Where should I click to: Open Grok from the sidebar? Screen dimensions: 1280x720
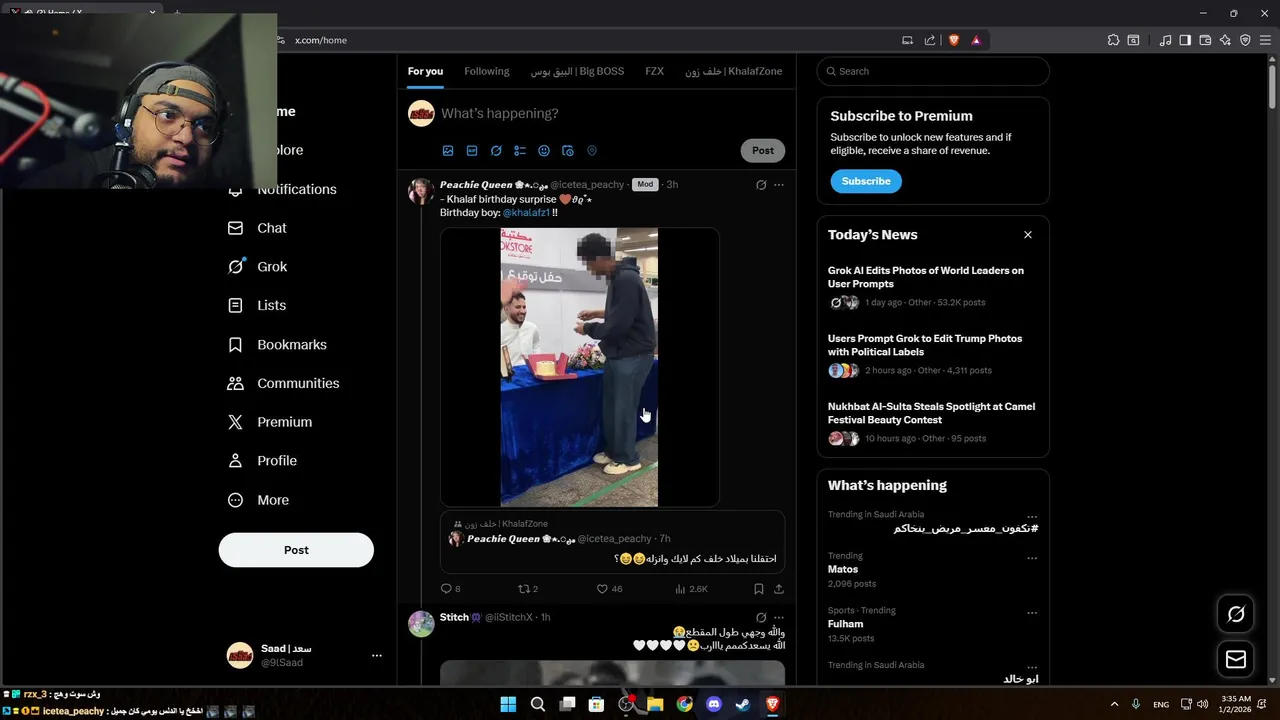coord(258,267)
